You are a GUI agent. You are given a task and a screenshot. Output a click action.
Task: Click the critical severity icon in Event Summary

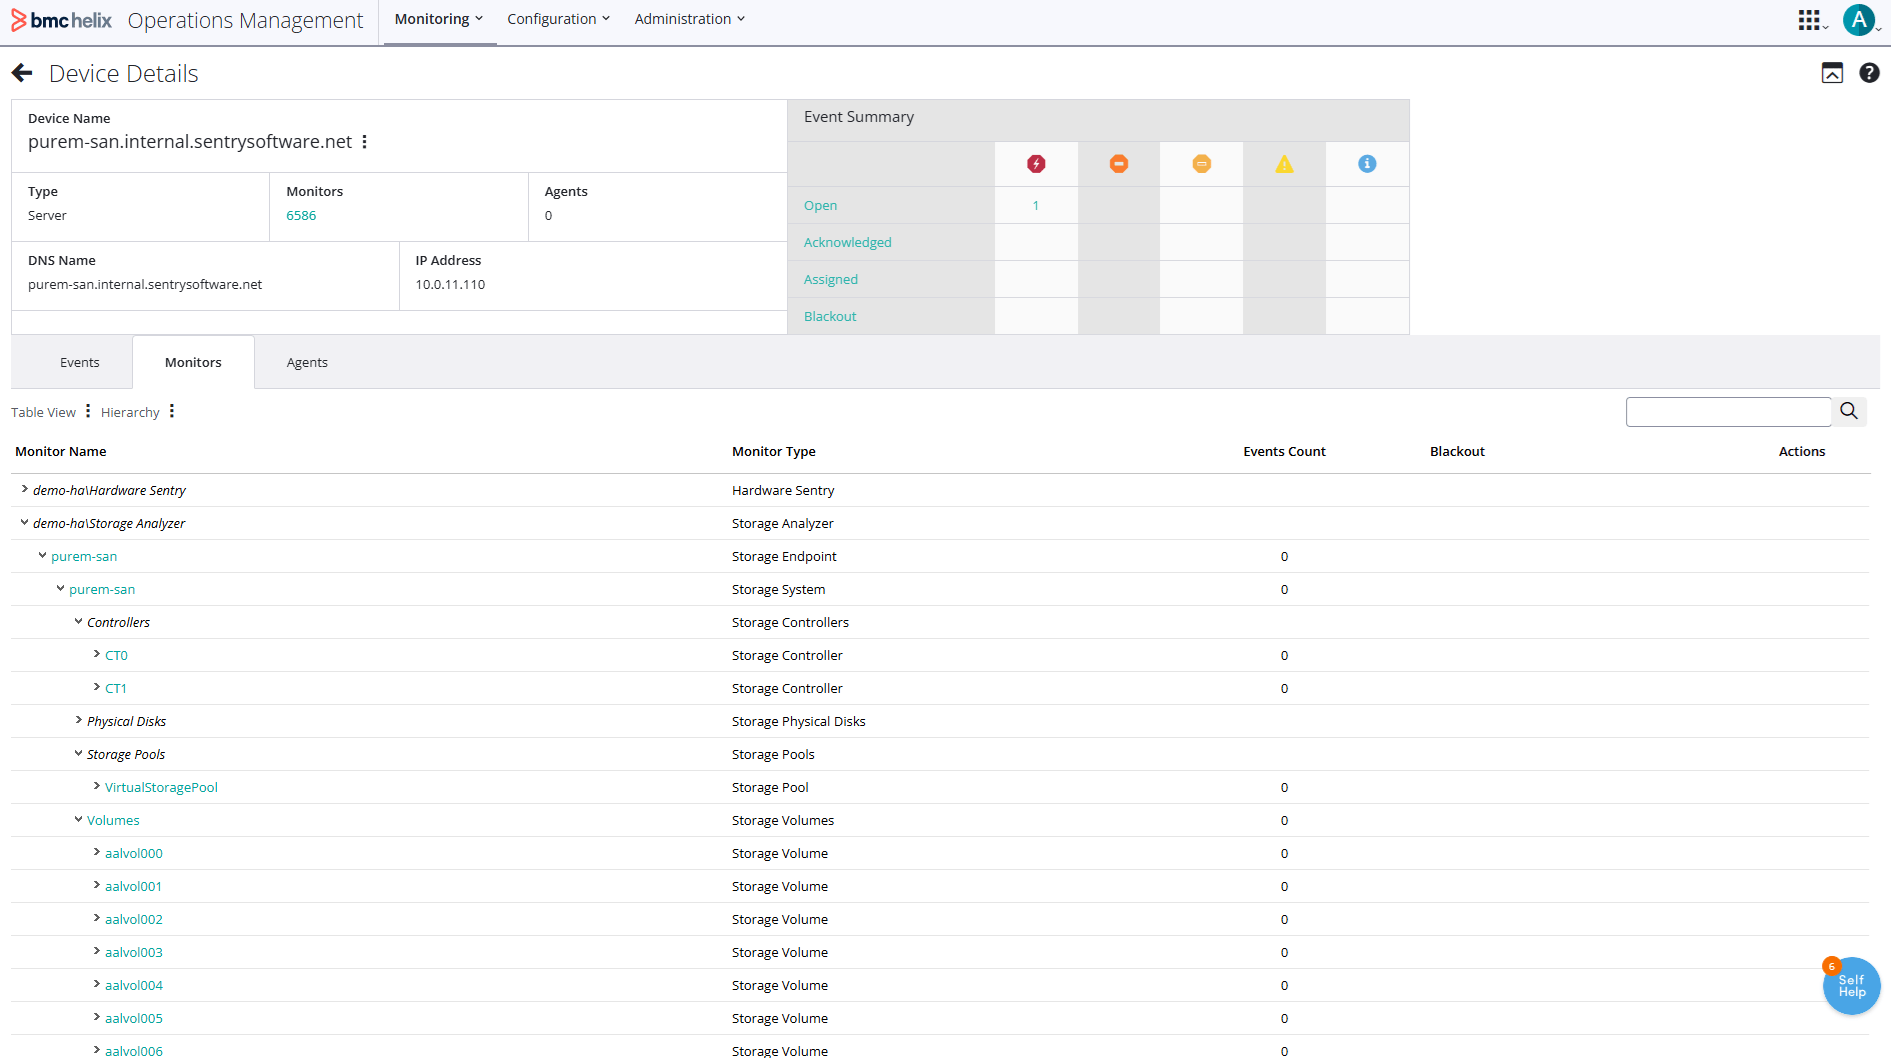point(1036,164)
